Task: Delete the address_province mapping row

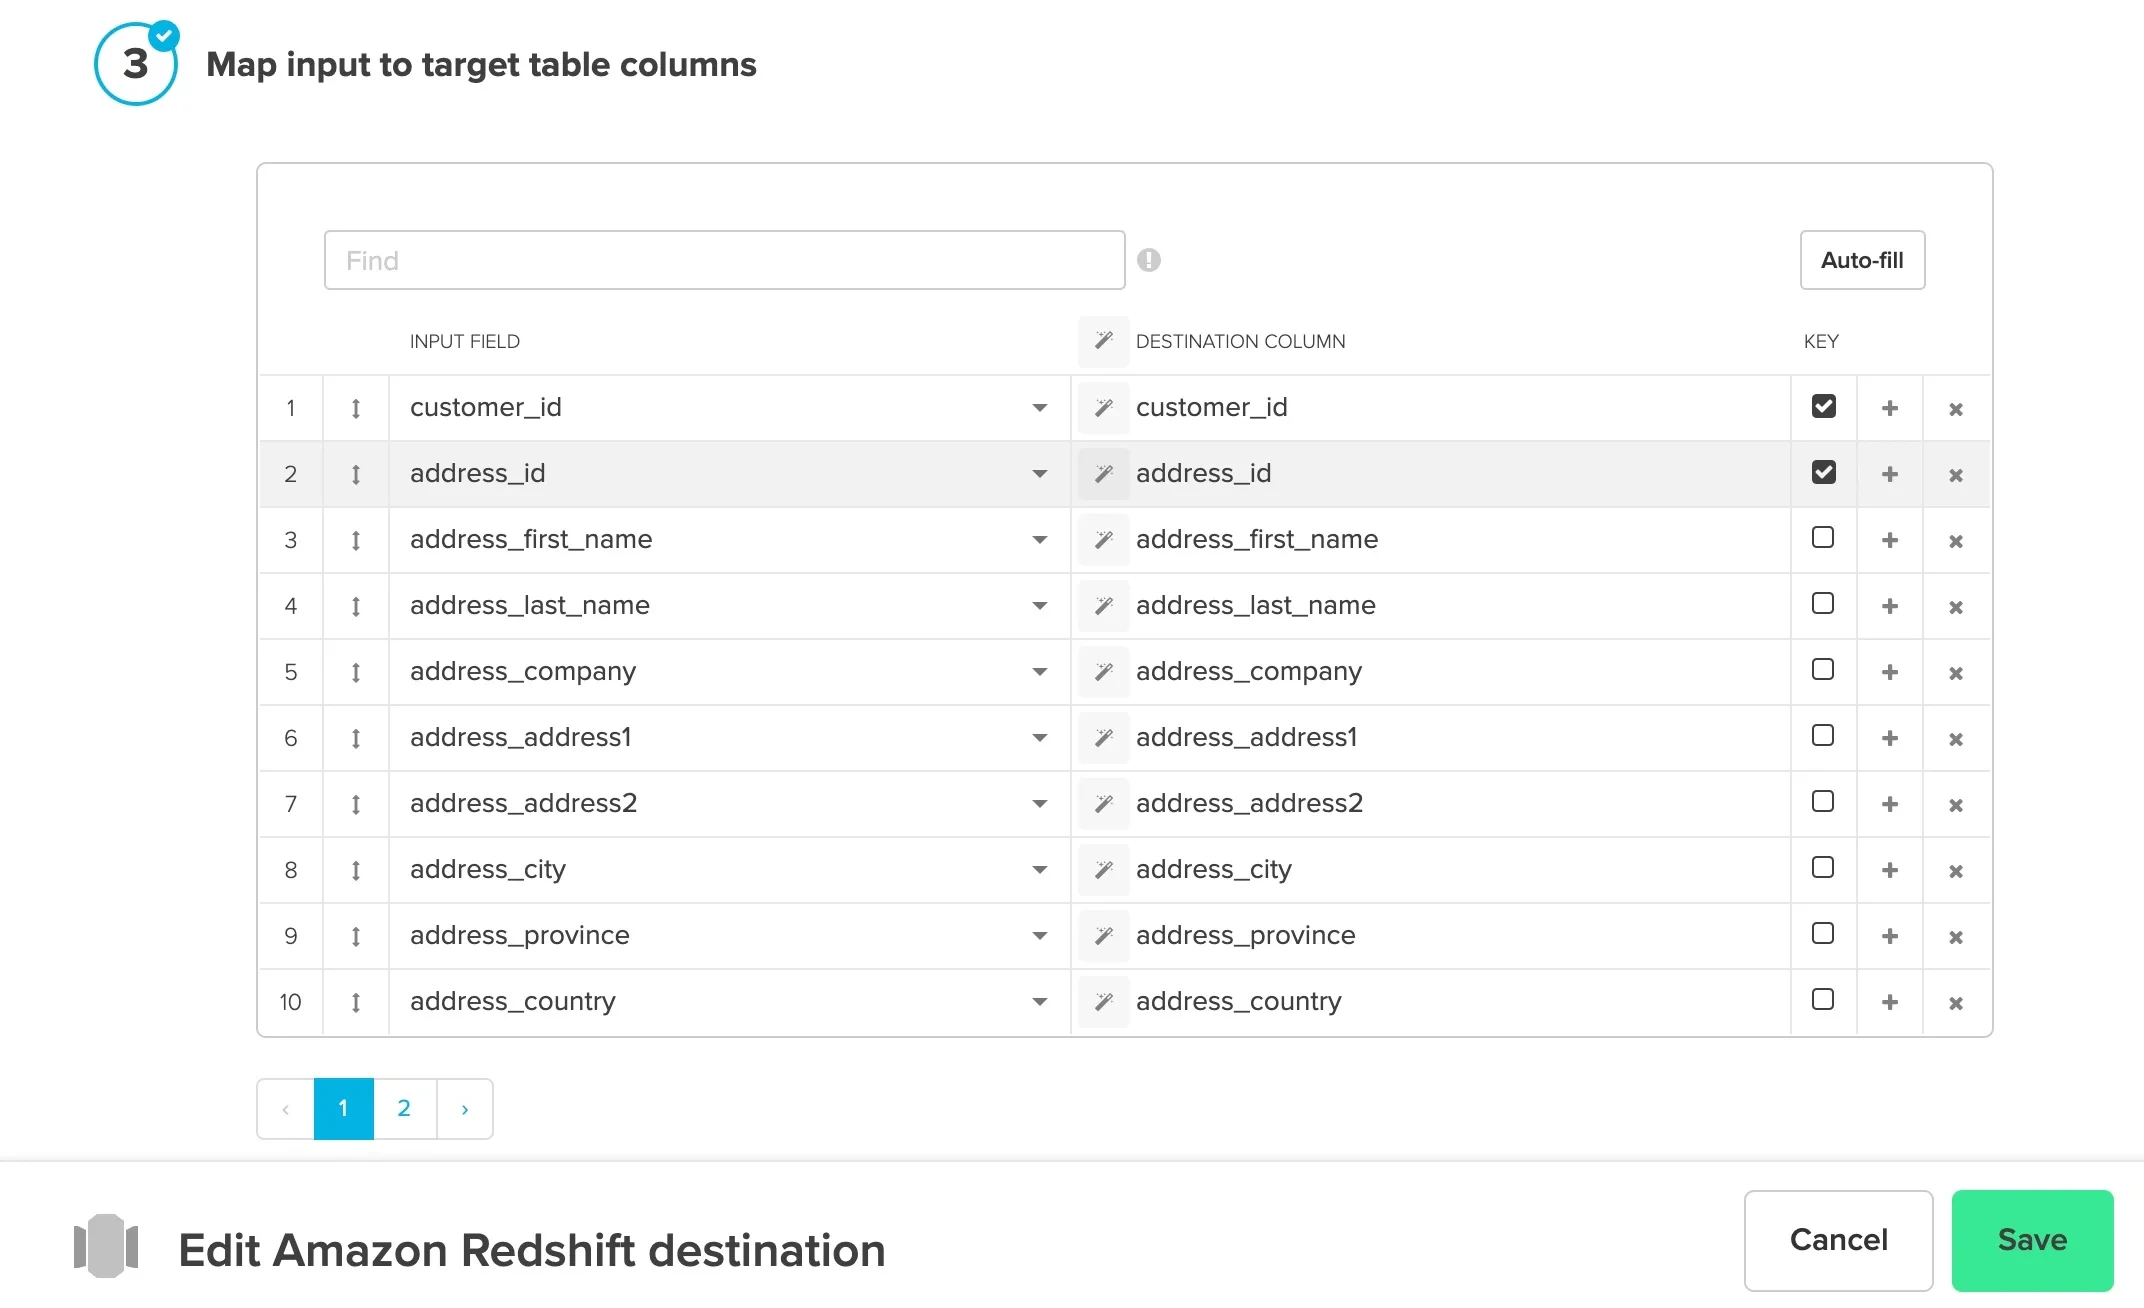Action: (x=1956, y=936)
